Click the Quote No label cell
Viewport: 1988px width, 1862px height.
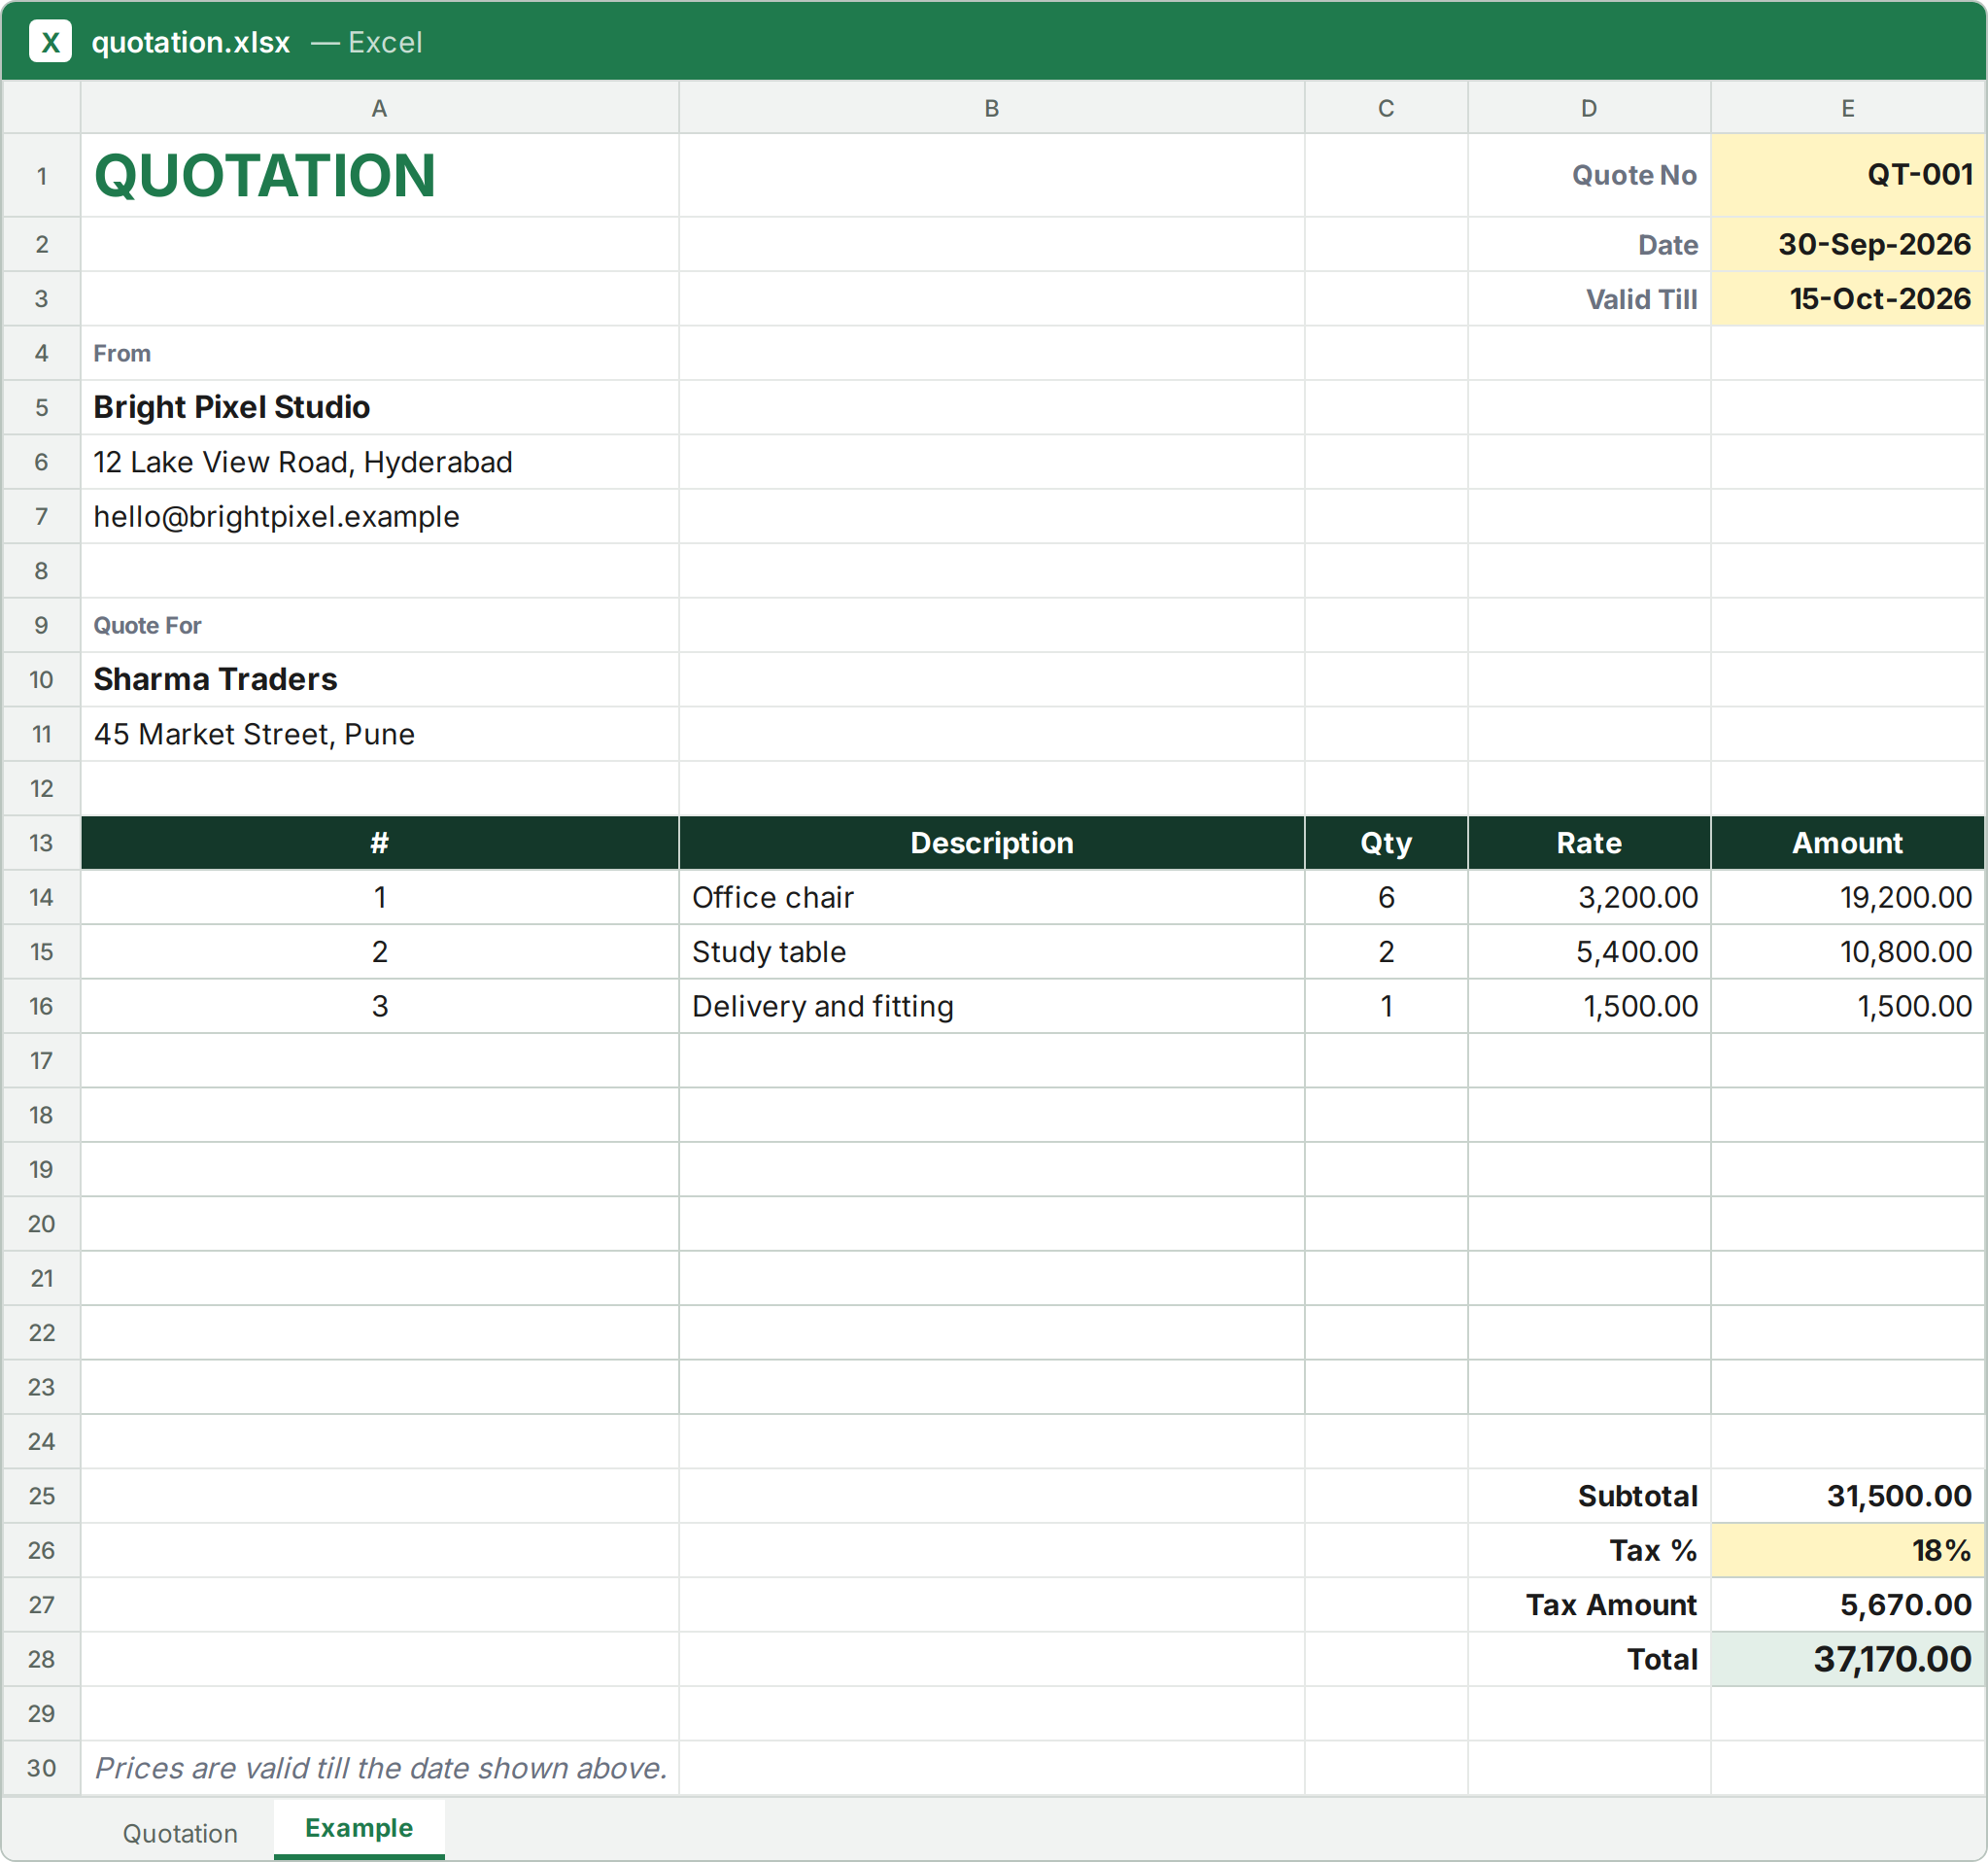click(1589, 175)
